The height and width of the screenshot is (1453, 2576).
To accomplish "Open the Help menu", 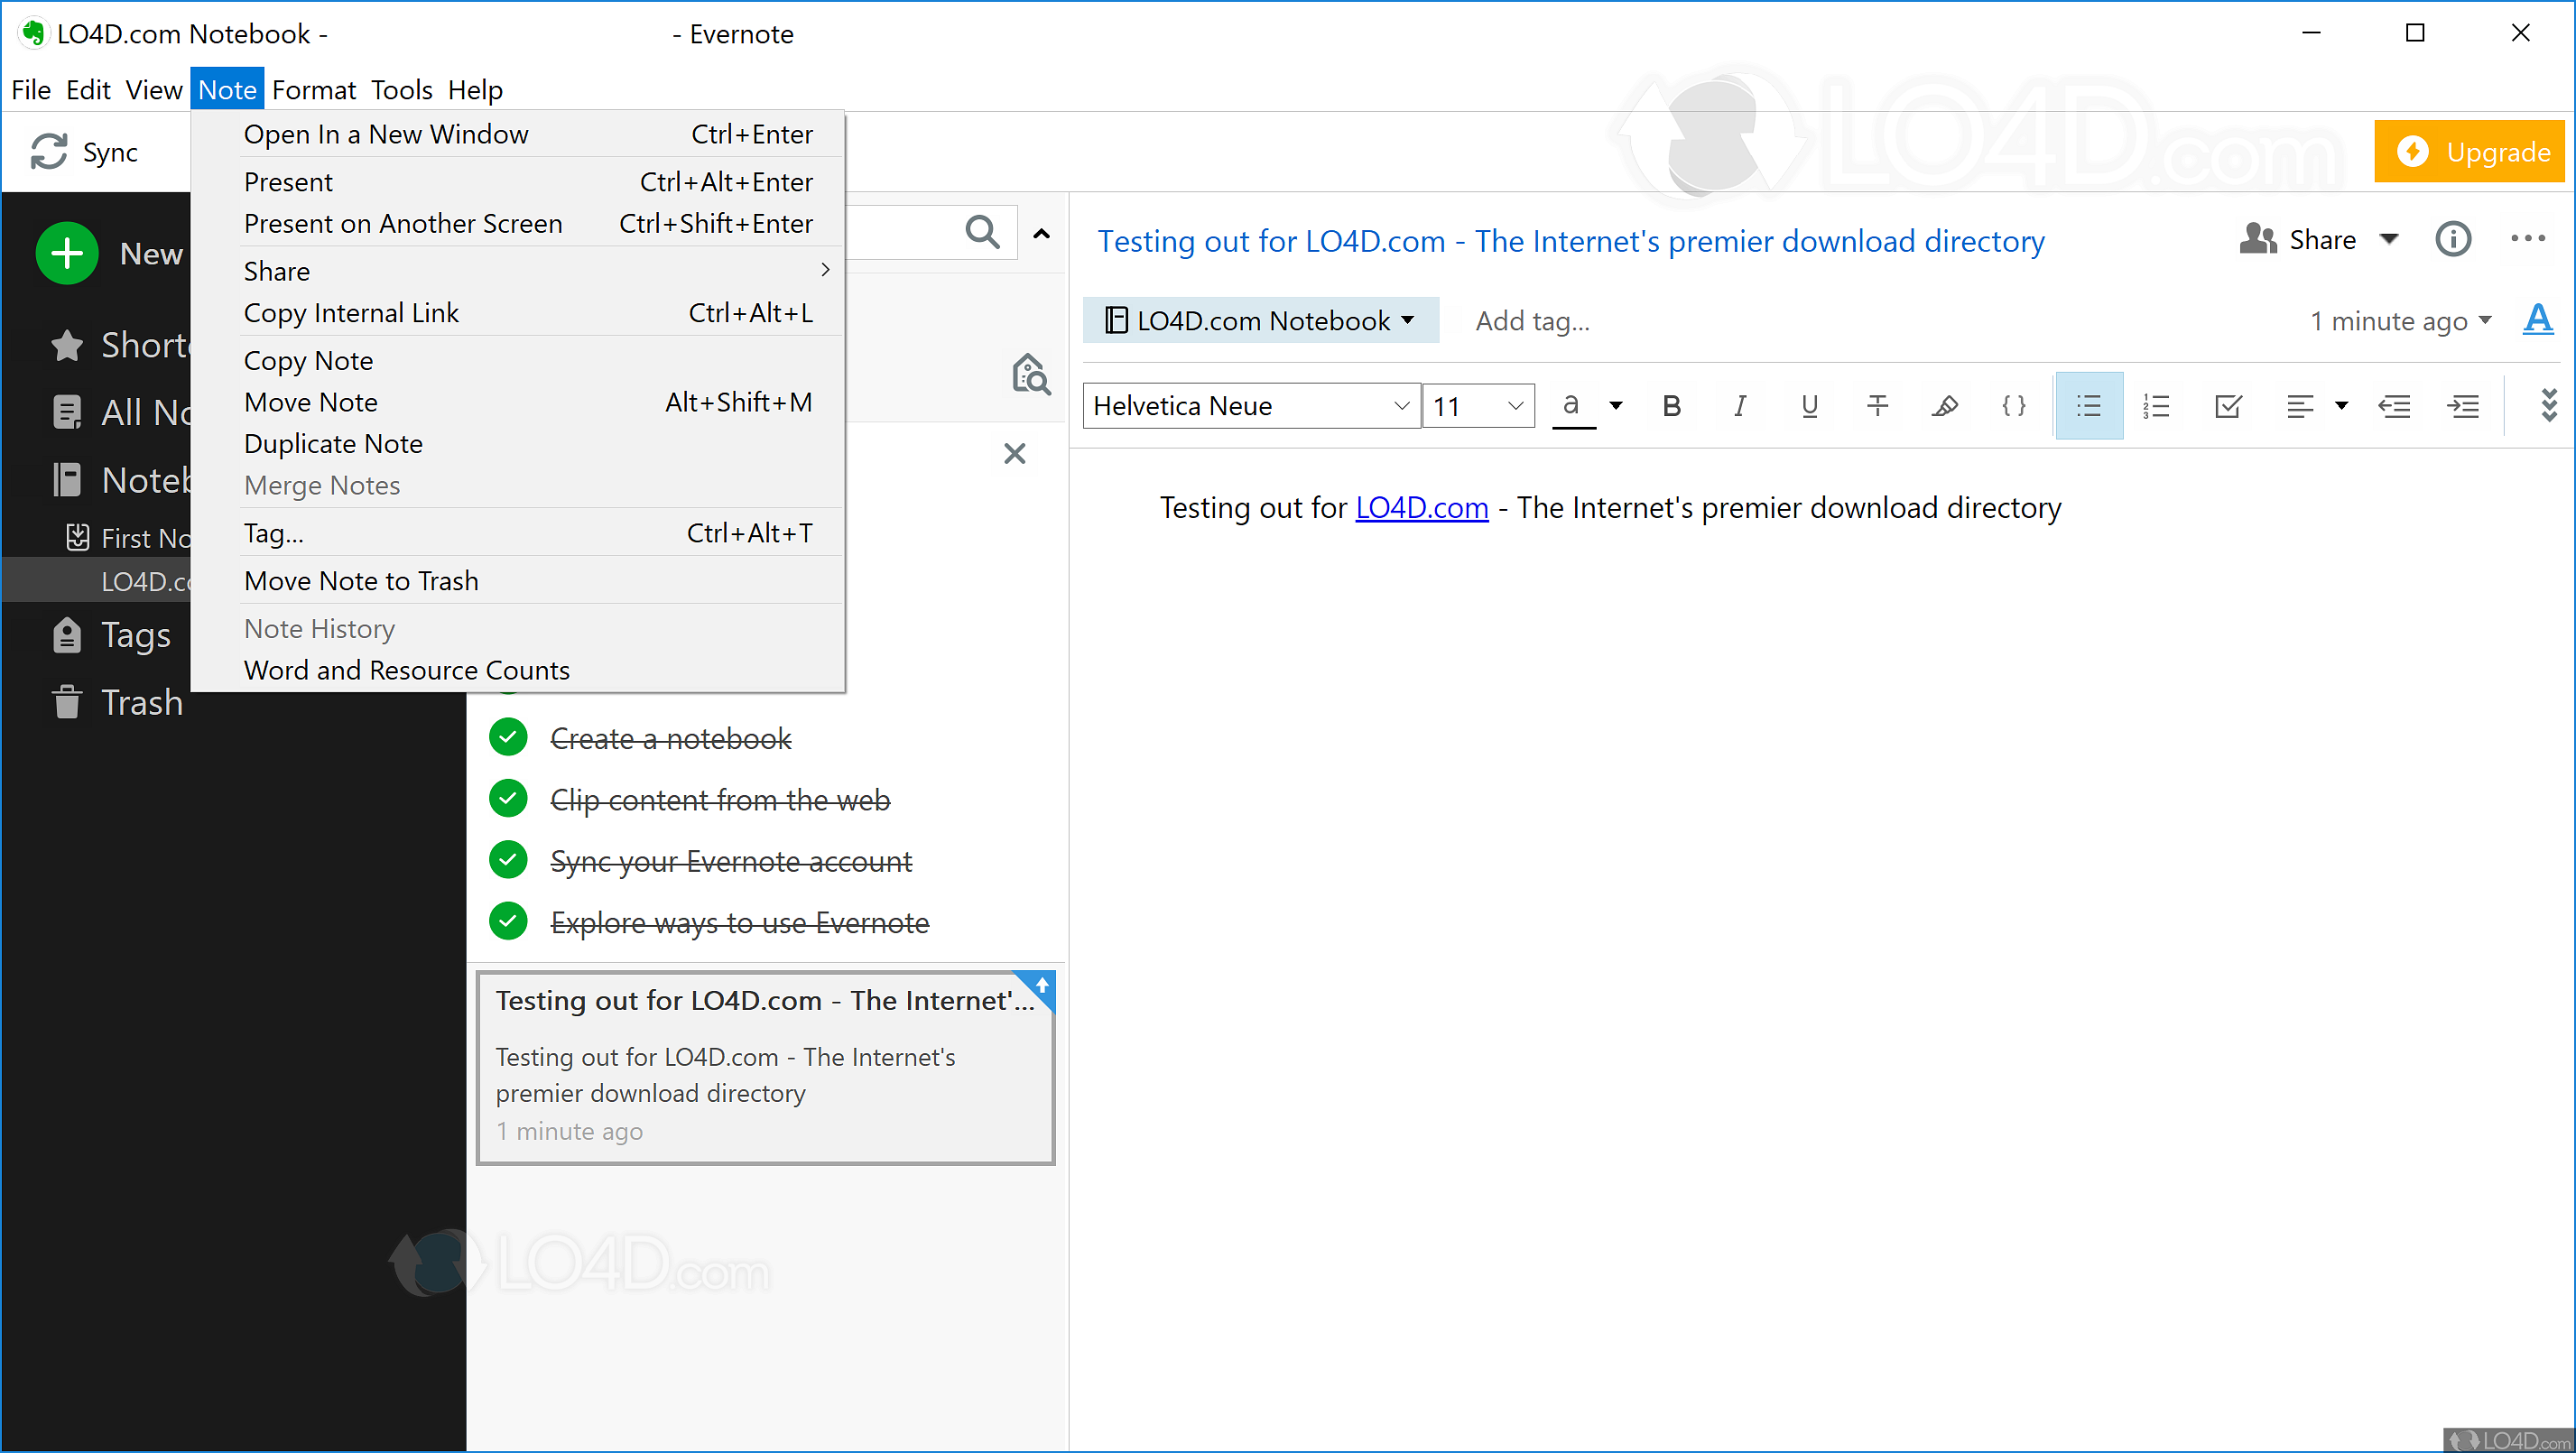I will point(475,90).
